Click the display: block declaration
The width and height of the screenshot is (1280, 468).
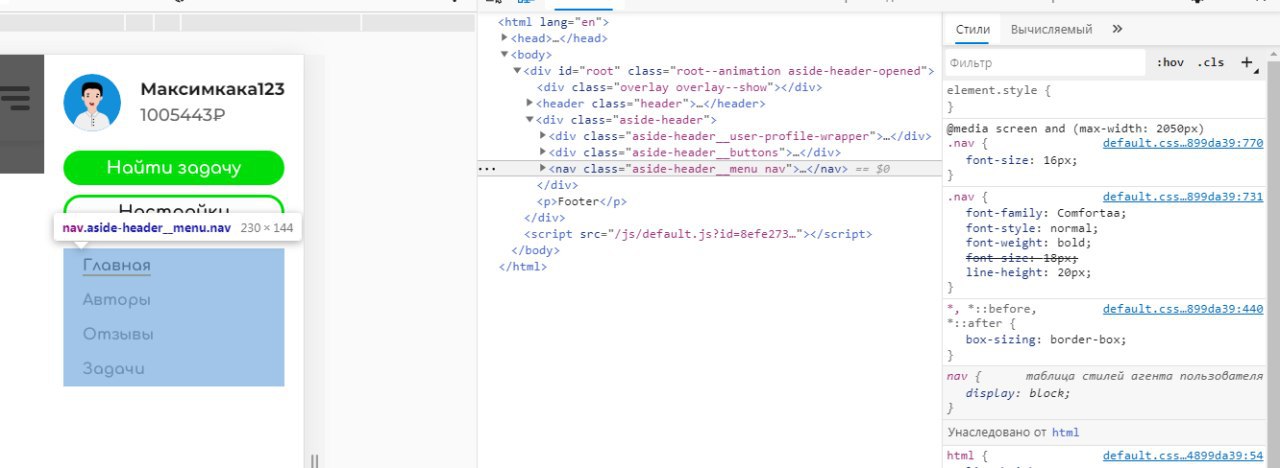pos(1018,393)
